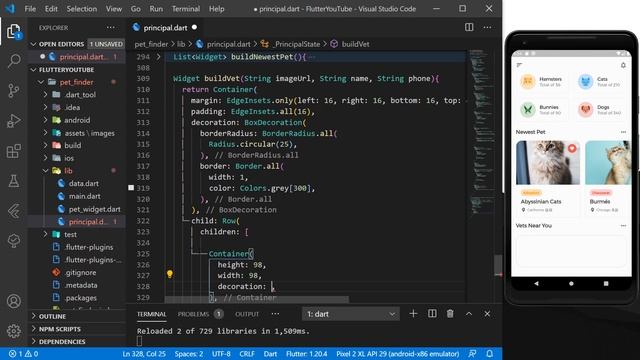Image resolution: width=640 pixels, height=360 pixels.
Task: Collapse the OPEN EDITORS section
Action: [33, 44]
